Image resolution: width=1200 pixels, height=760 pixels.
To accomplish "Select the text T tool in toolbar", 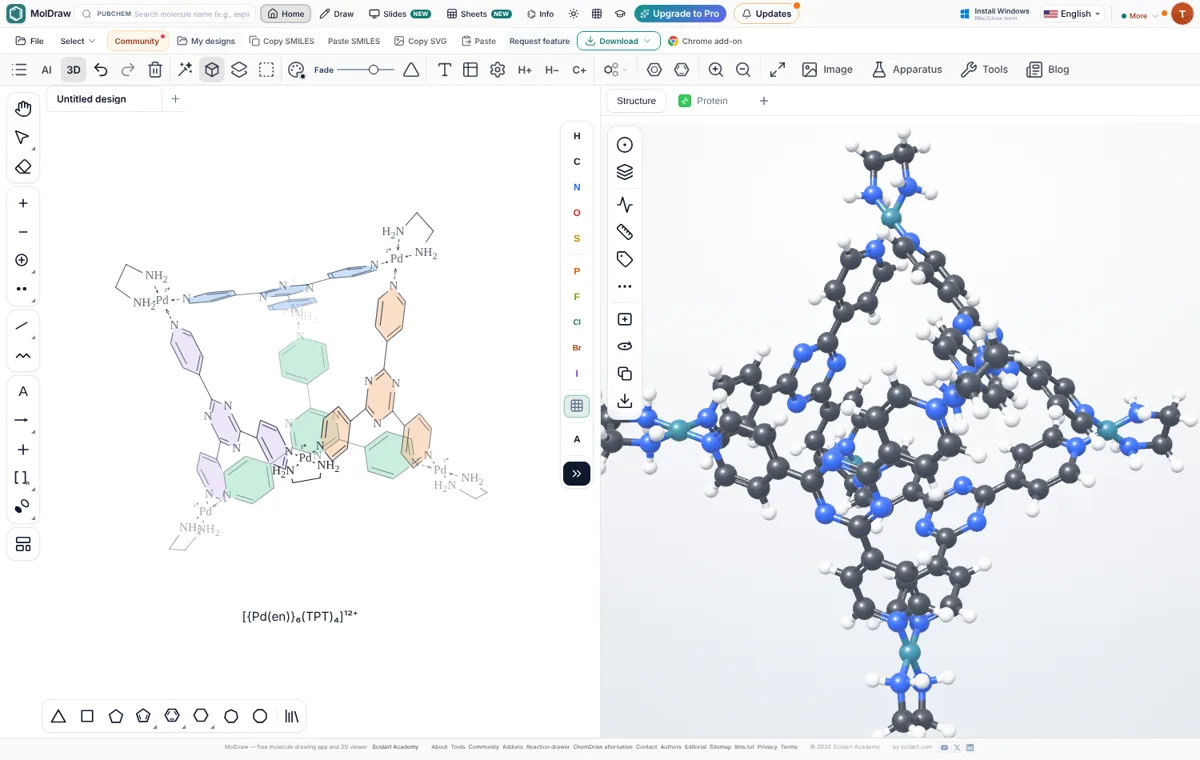I will 444,70.
